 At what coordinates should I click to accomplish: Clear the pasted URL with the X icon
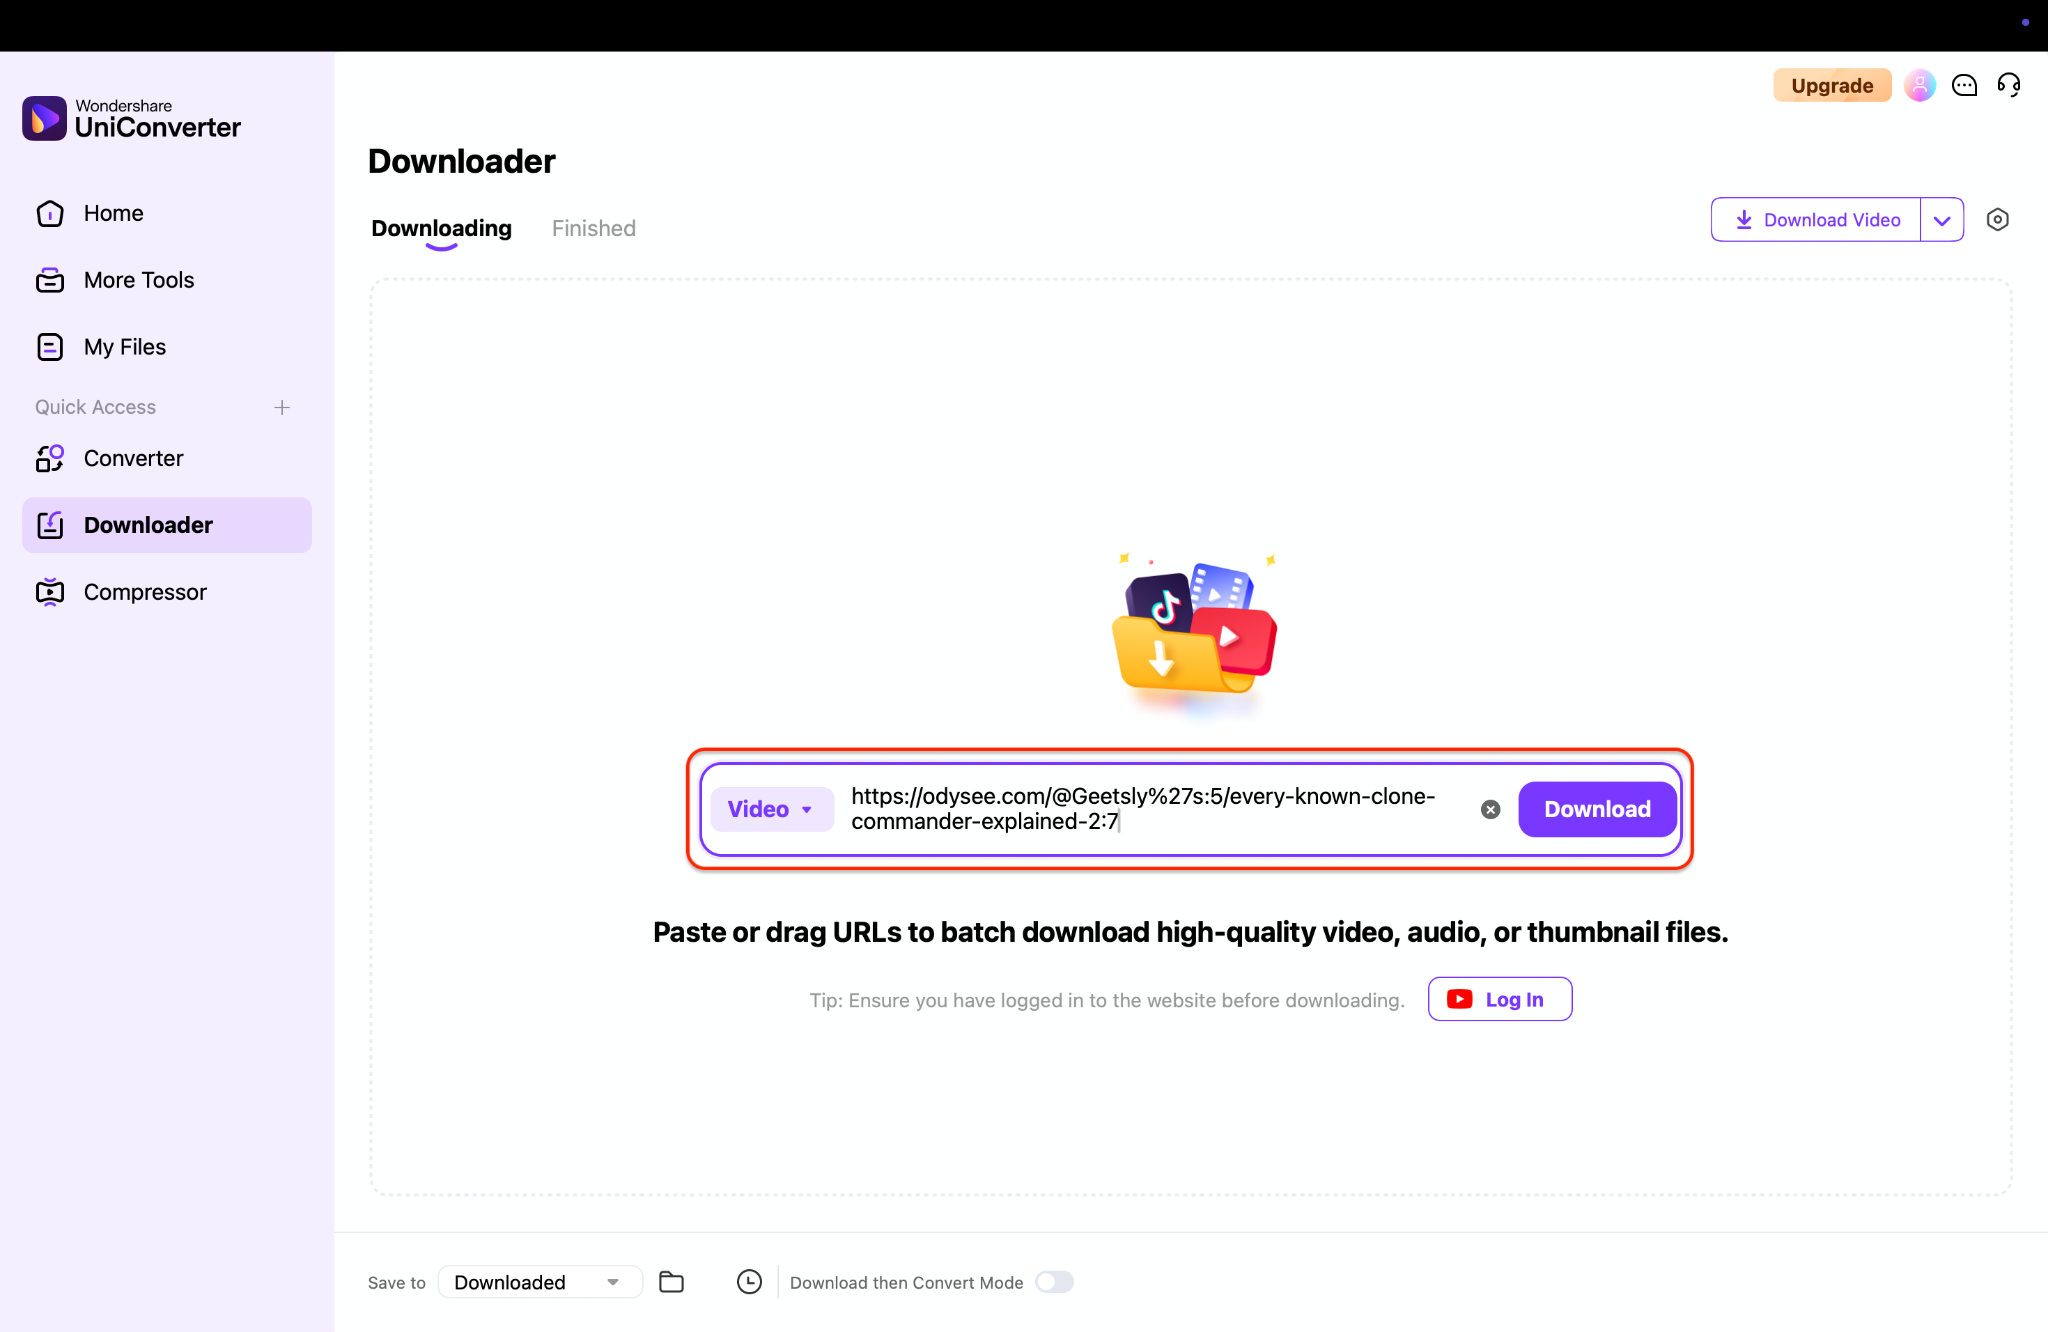pyautogui.click(x=1490, y=809)
